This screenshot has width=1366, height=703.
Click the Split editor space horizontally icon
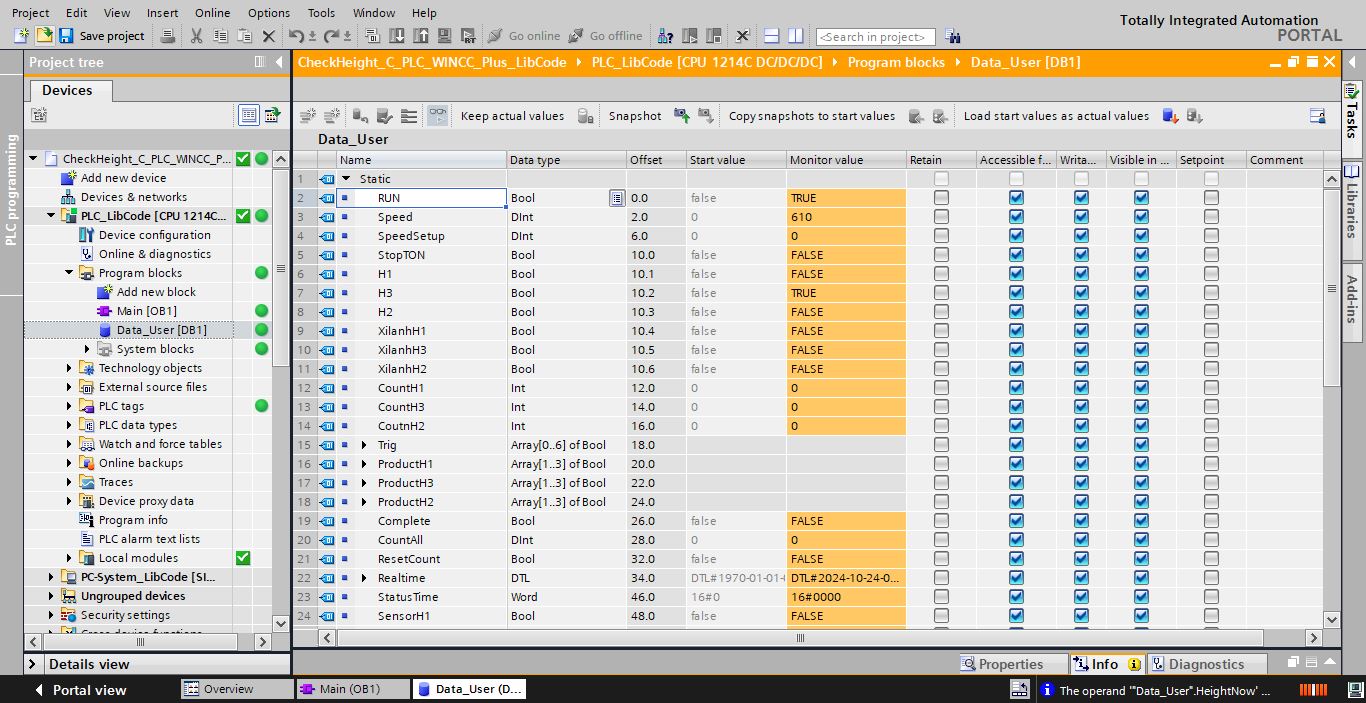coord(772,36)
